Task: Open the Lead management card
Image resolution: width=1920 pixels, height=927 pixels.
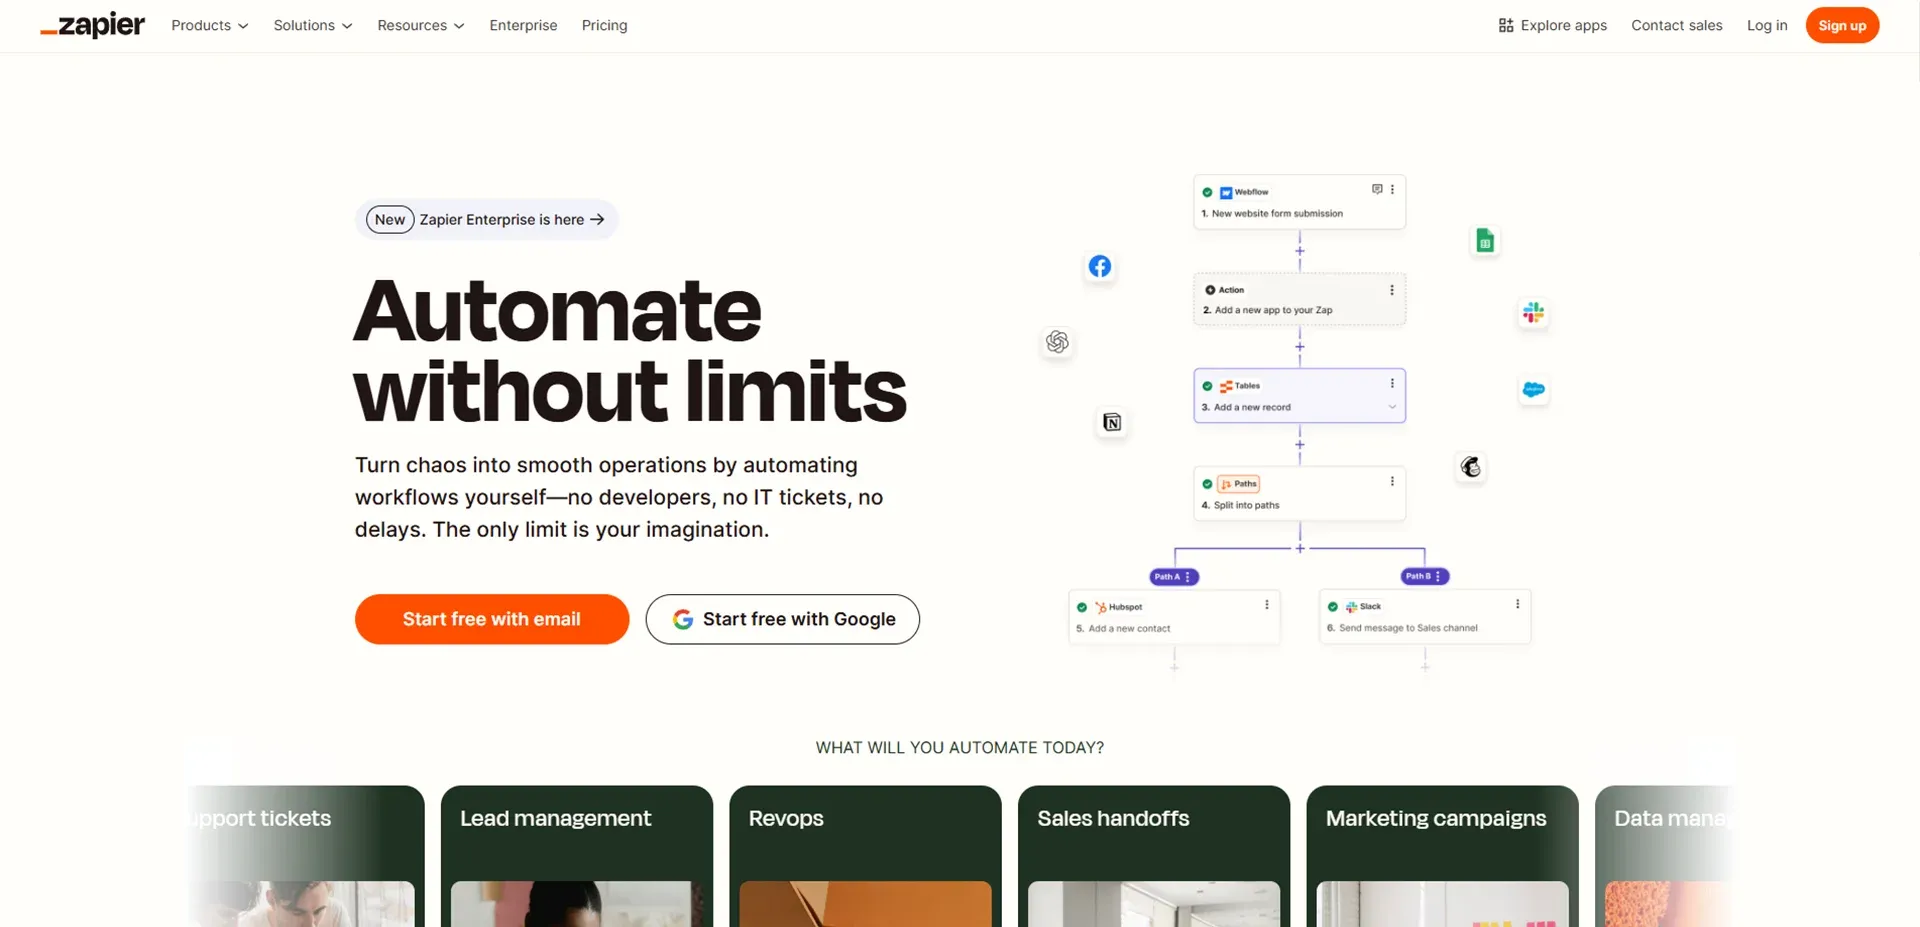Action: (x=577, y=856)
